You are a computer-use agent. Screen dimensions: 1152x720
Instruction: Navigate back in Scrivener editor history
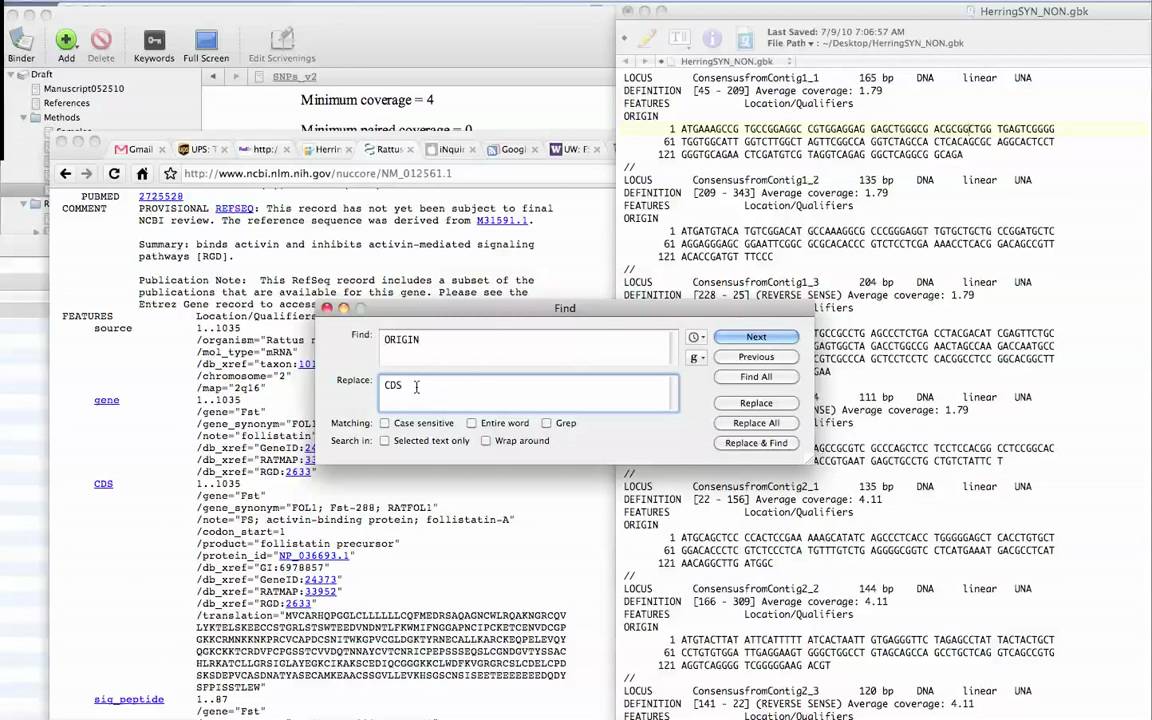[x=213, y=76]
